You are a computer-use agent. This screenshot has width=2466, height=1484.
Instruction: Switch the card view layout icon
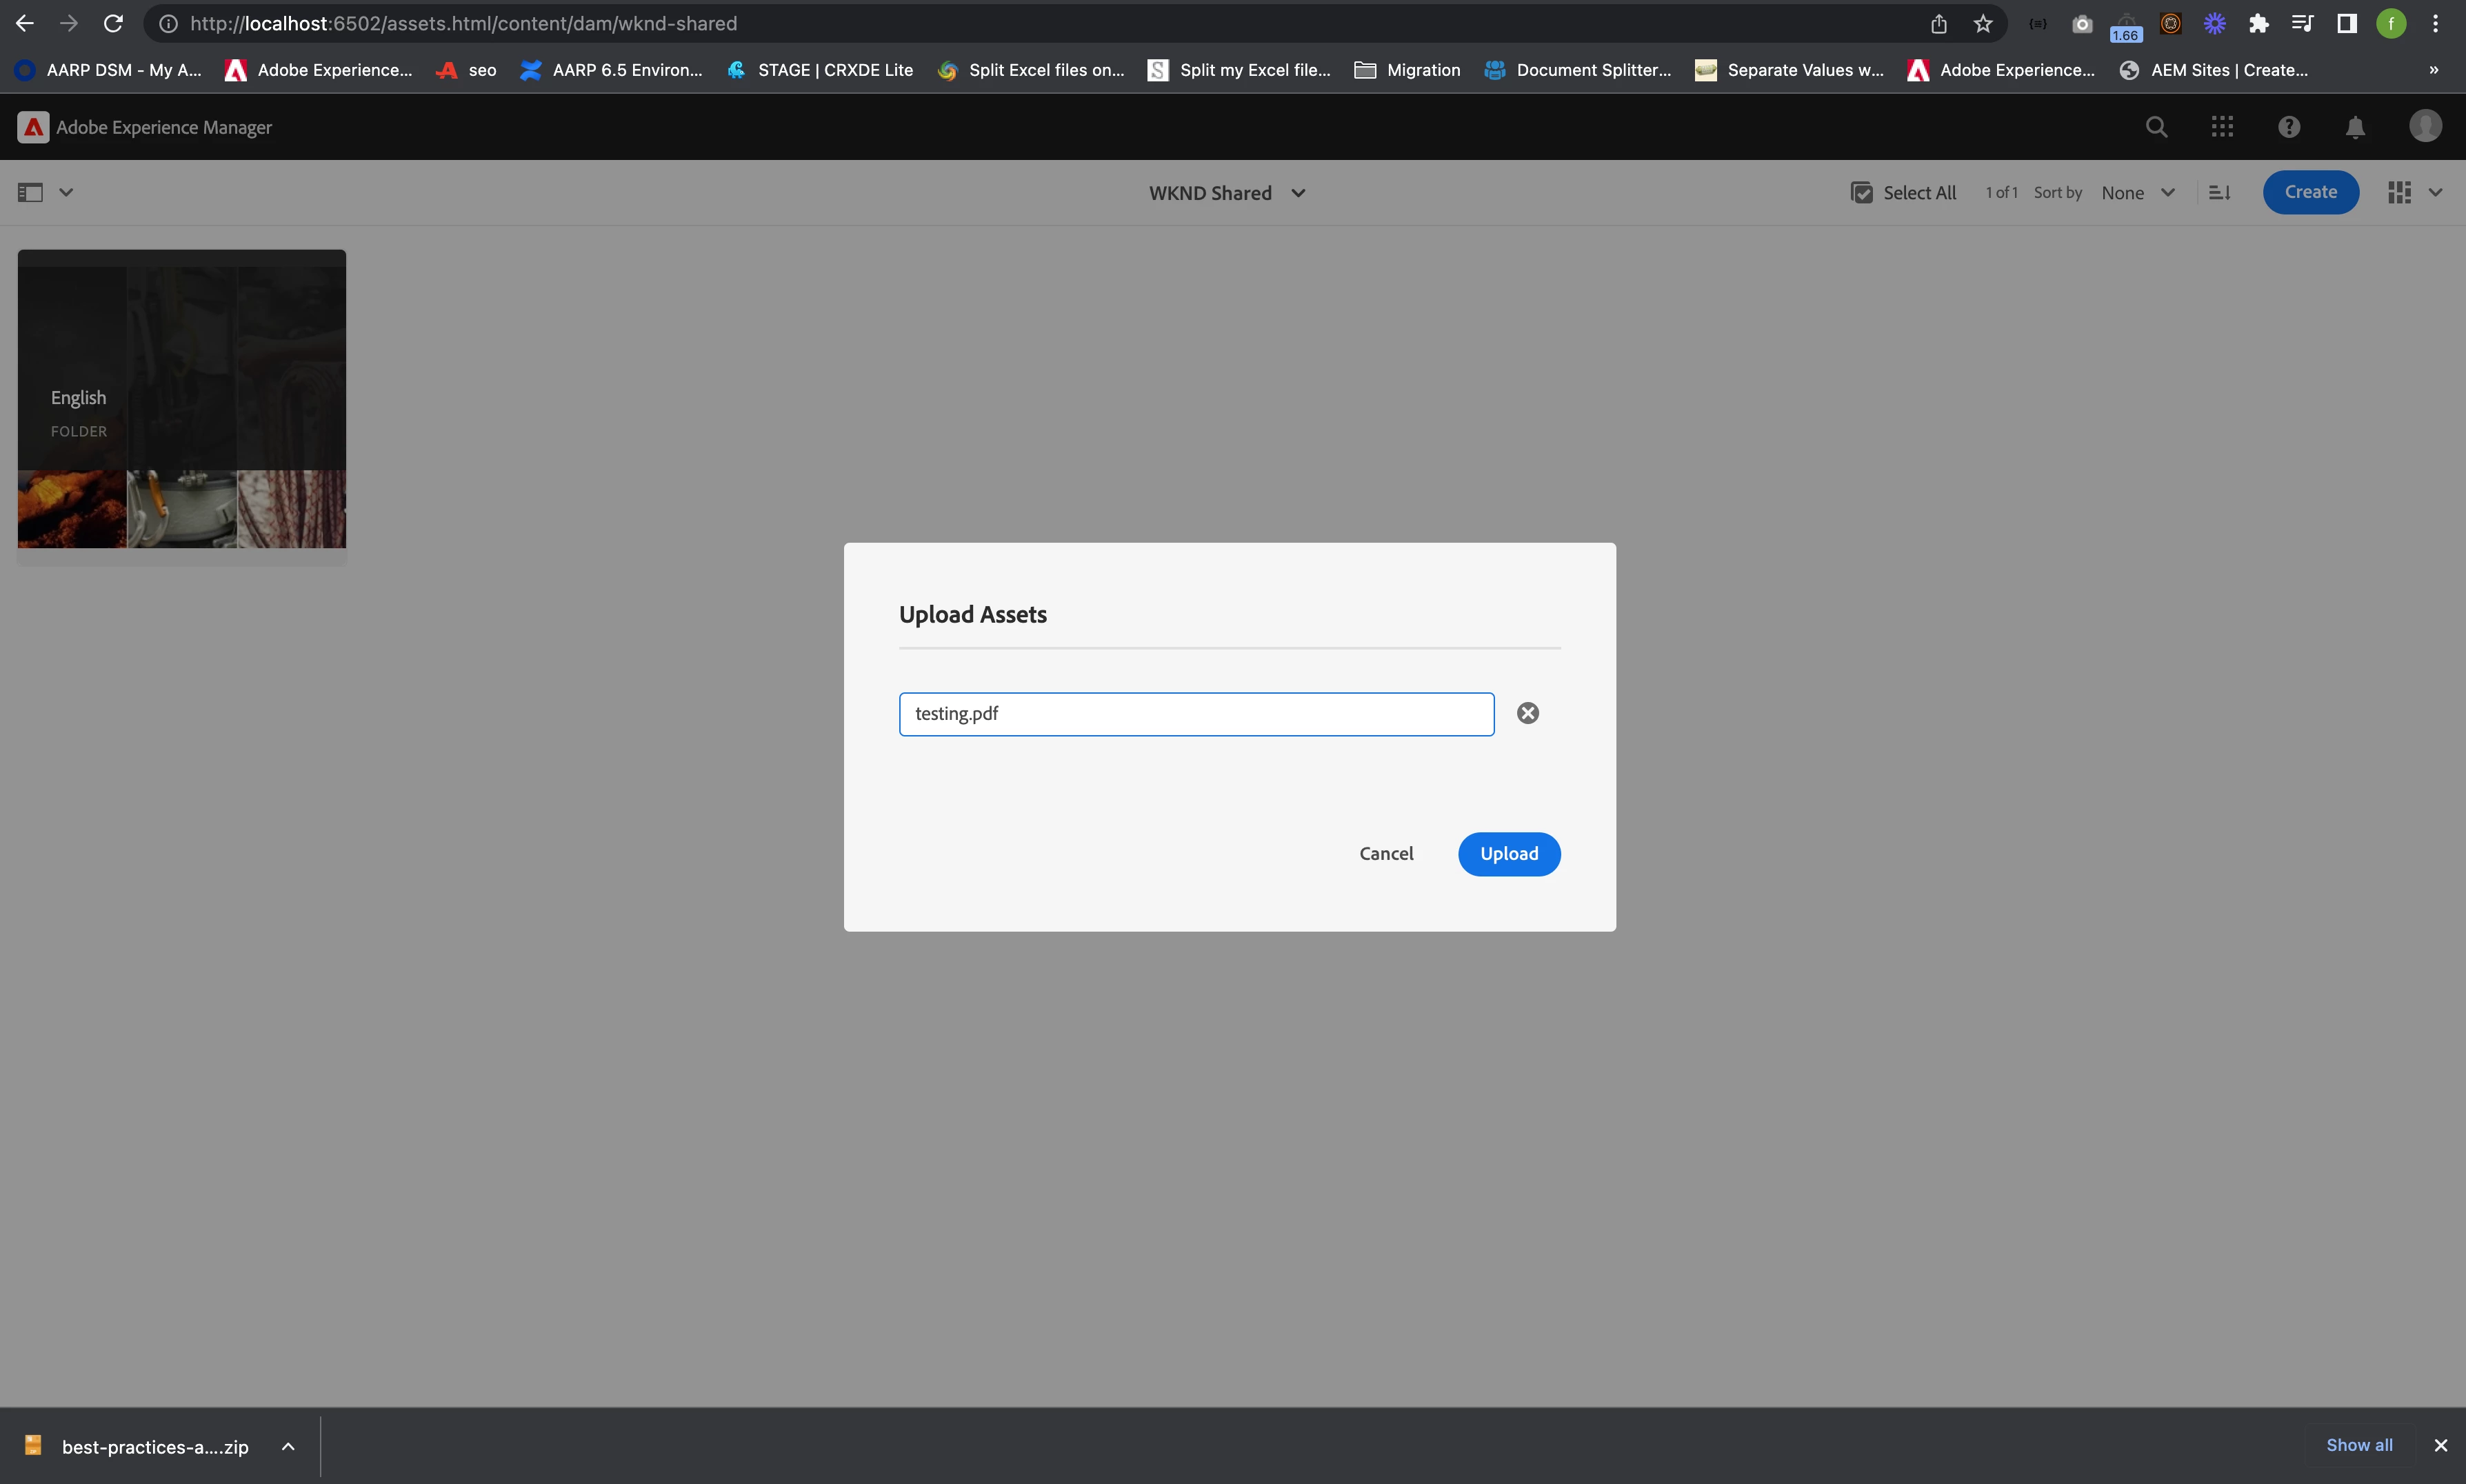pos(2399,192)
